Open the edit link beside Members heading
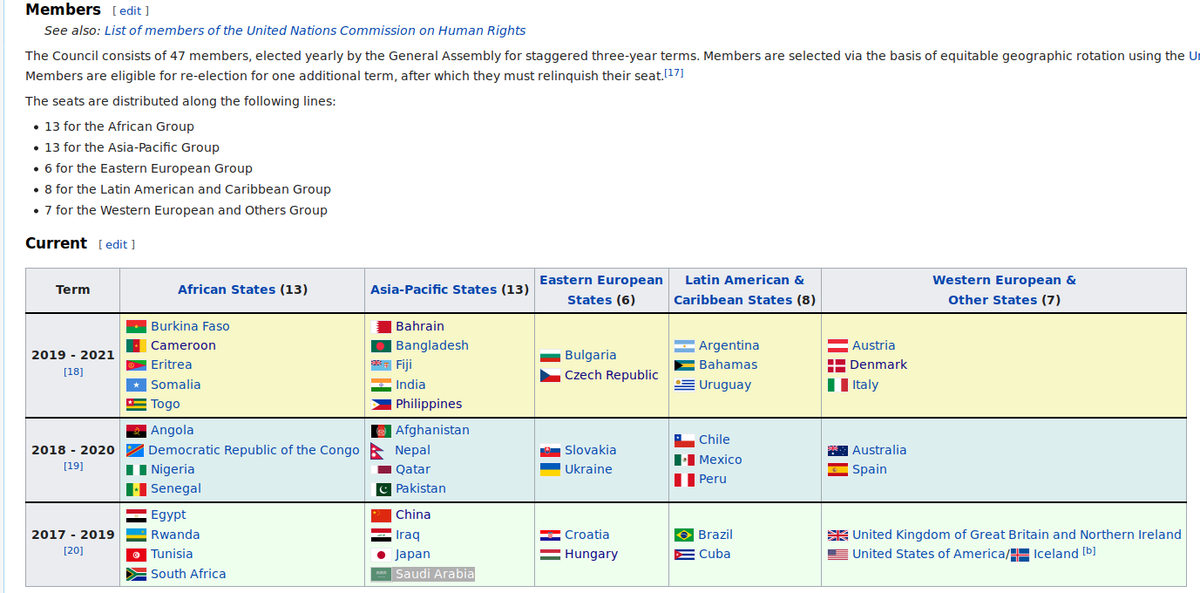The height and width of the screenshot is (593, 1200). pyautogui.click(x=132, y=11)
